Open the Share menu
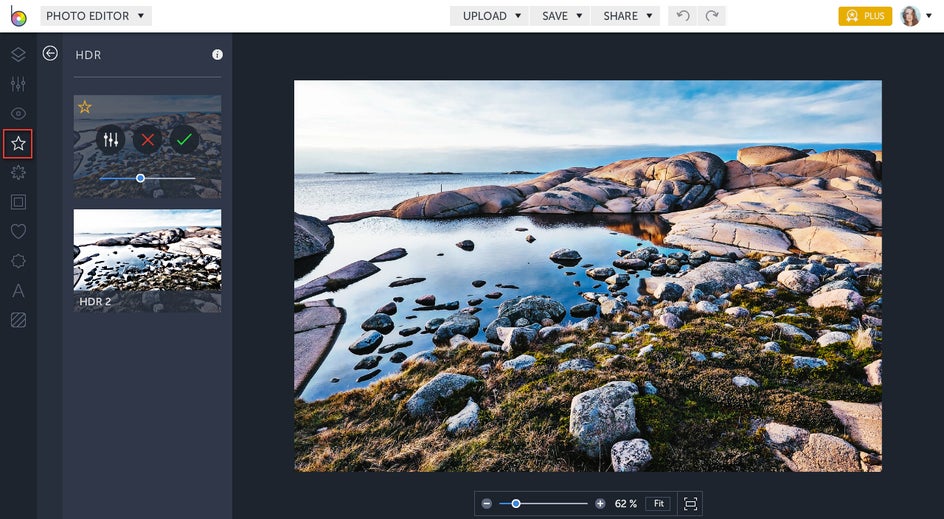 coord(627,16)
